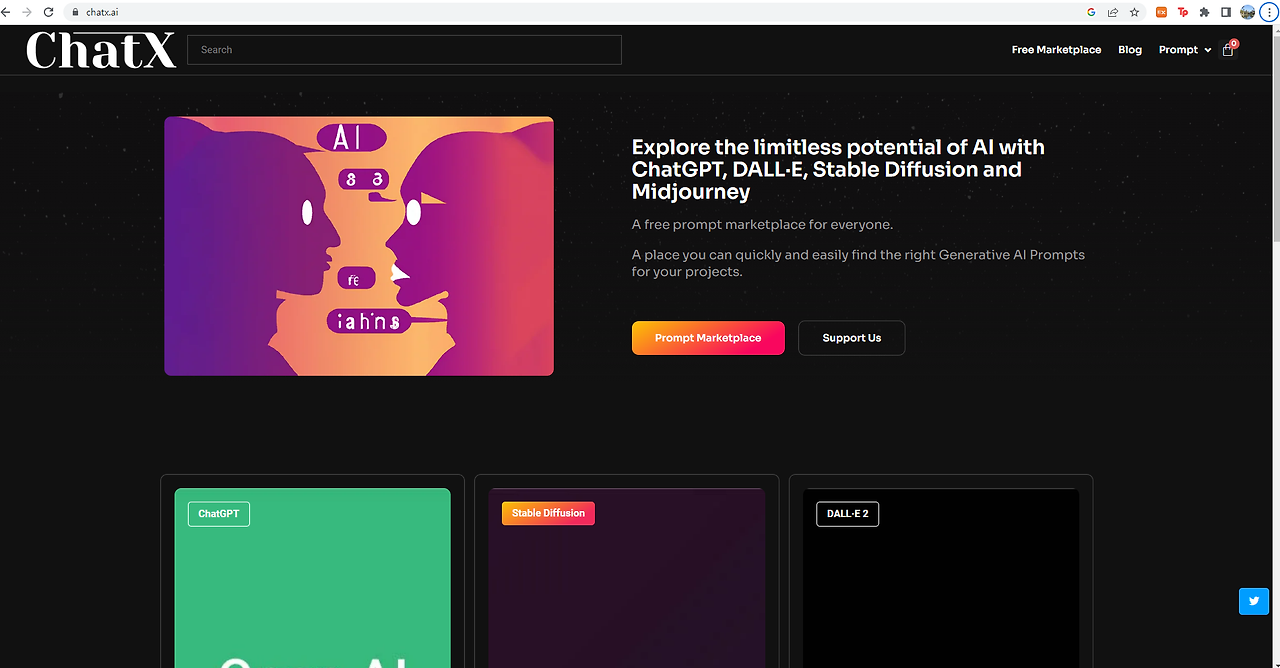This screenshot has height=668, width=1280.
Task: Open the red Tp extension
Action: [1183, 12]
